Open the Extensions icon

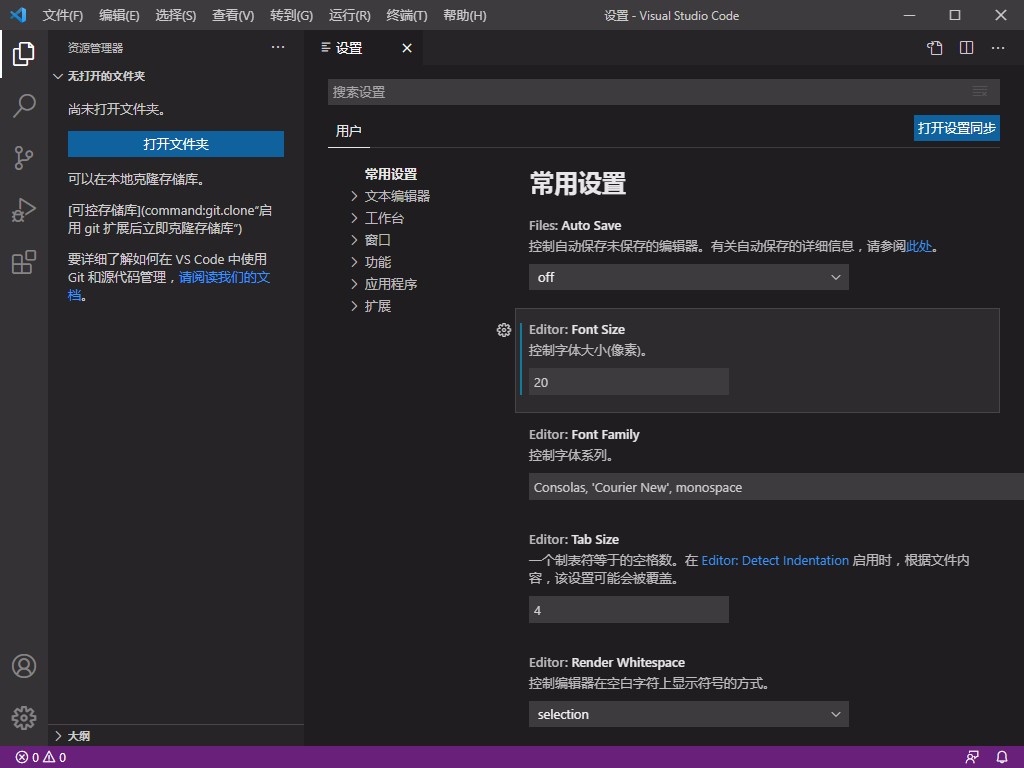(23, 262)
